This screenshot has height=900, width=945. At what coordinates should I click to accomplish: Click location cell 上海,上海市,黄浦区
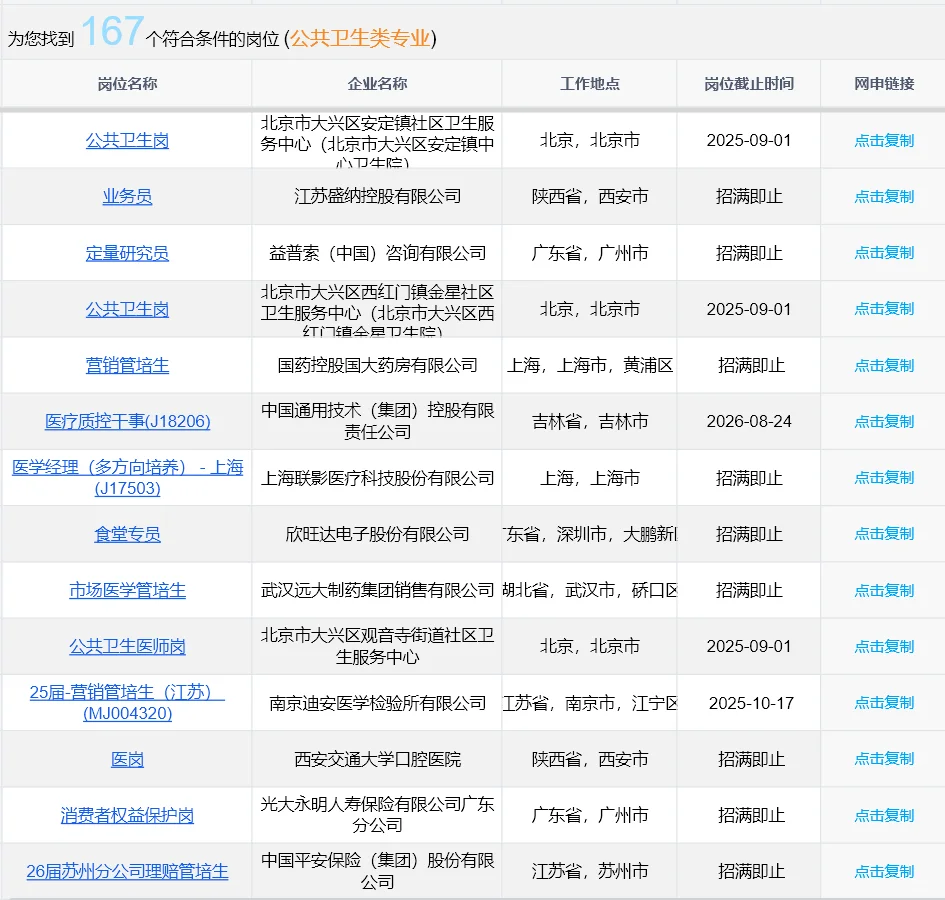(x=589, y=365)
